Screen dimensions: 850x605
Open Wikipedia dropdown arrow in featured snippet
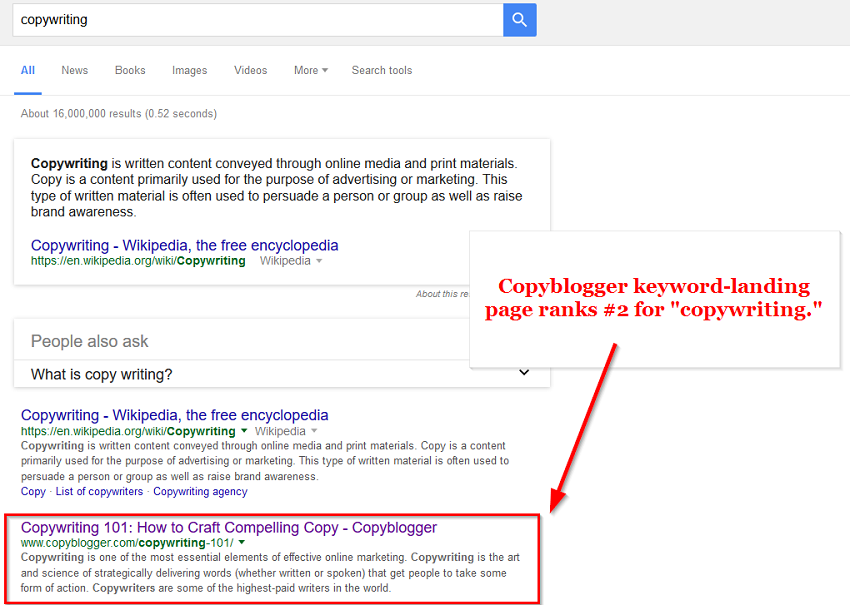click(x=319, y=261)
